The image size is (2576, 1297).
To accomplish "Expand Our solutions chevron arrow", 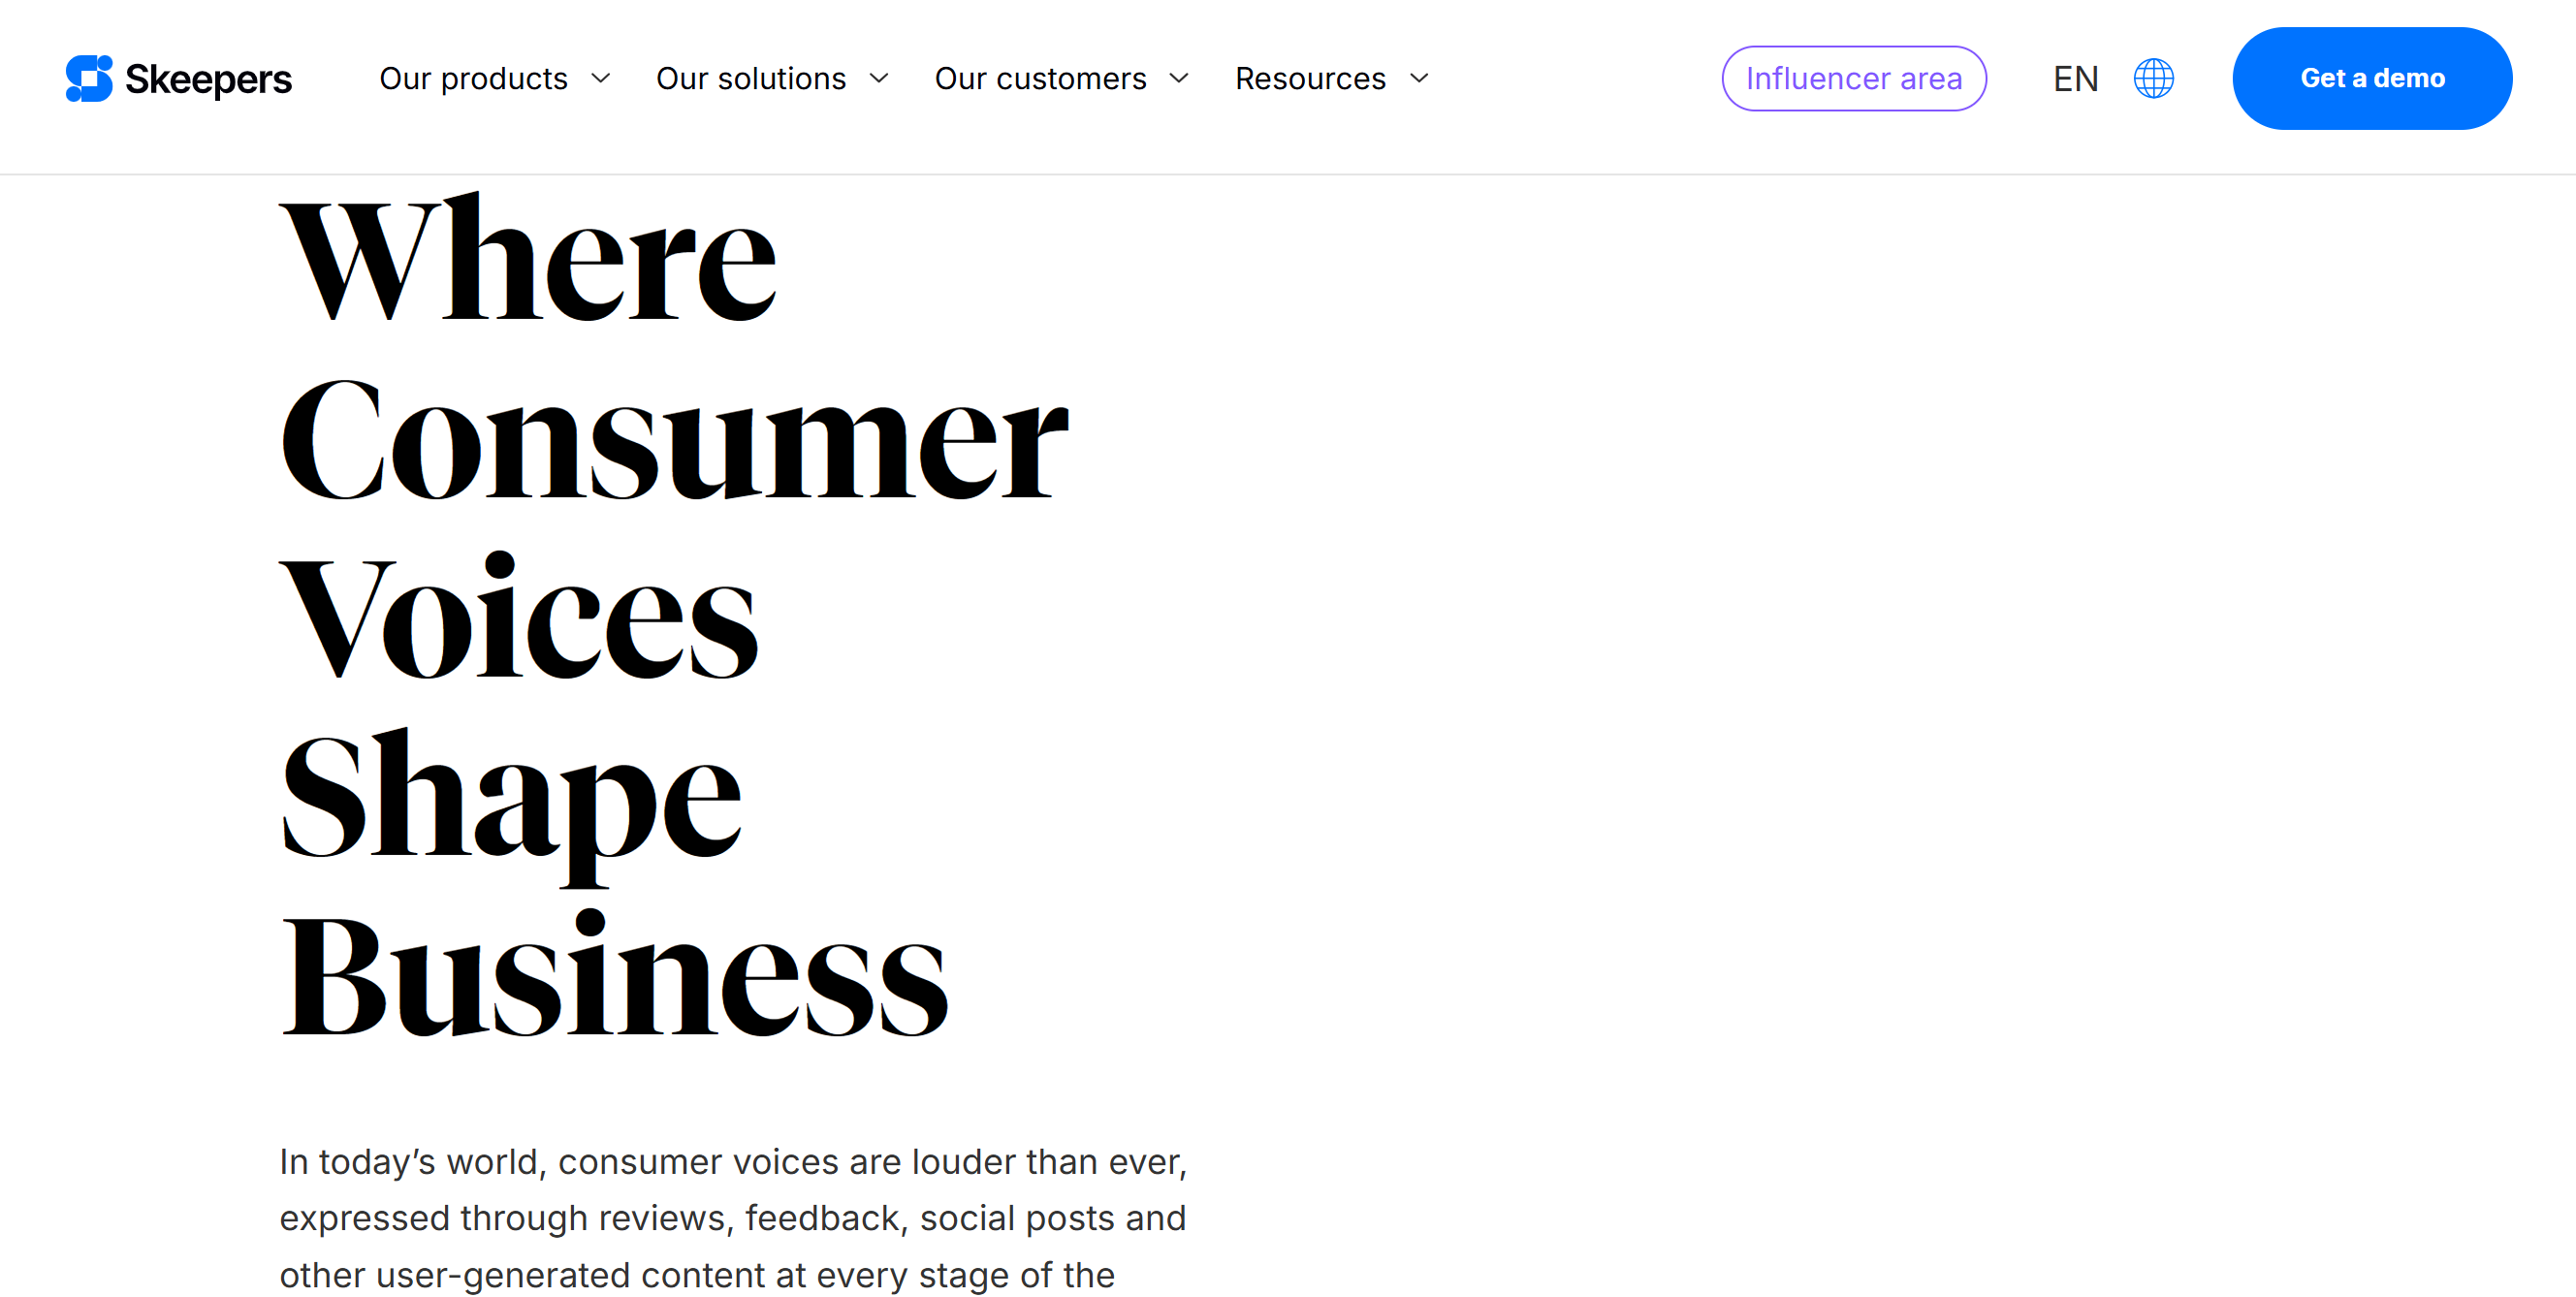I will coord(879,78).
